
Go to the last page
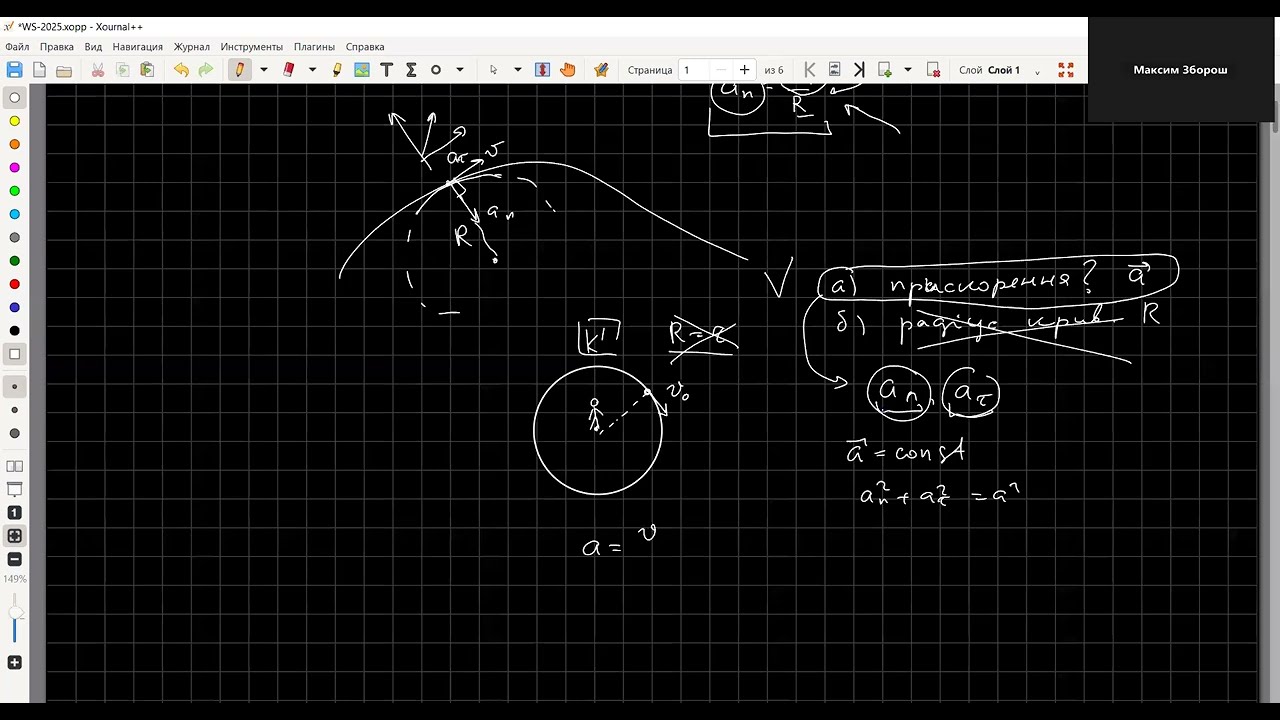(x=859, y=70)
